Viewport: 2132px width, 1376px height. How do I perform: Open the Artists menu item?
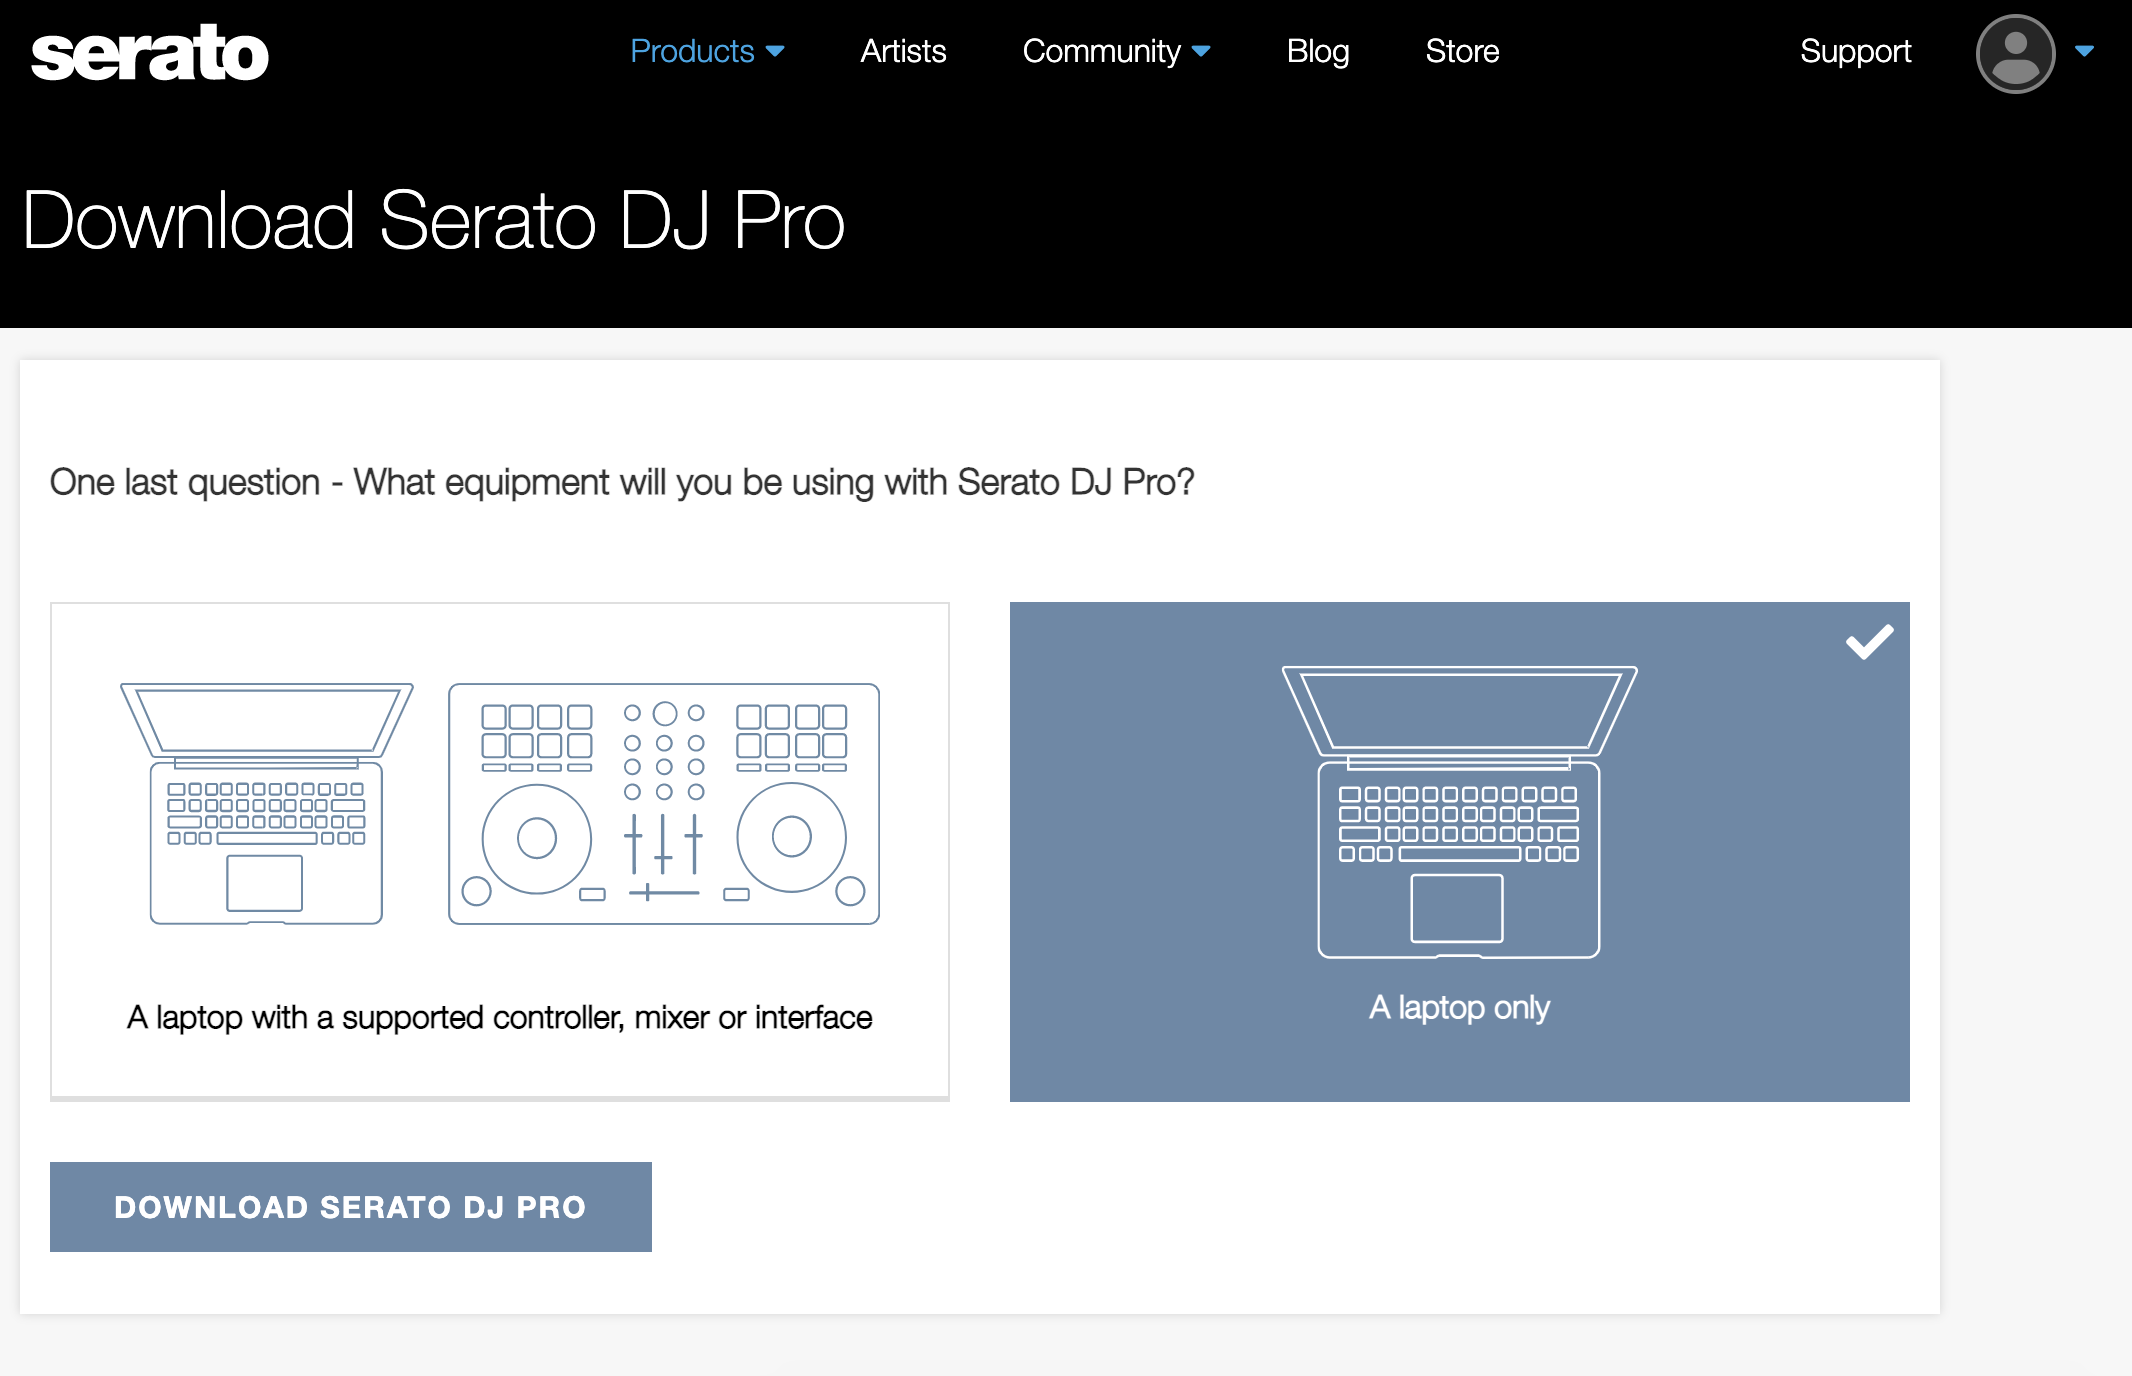click(x=903, y=51)
